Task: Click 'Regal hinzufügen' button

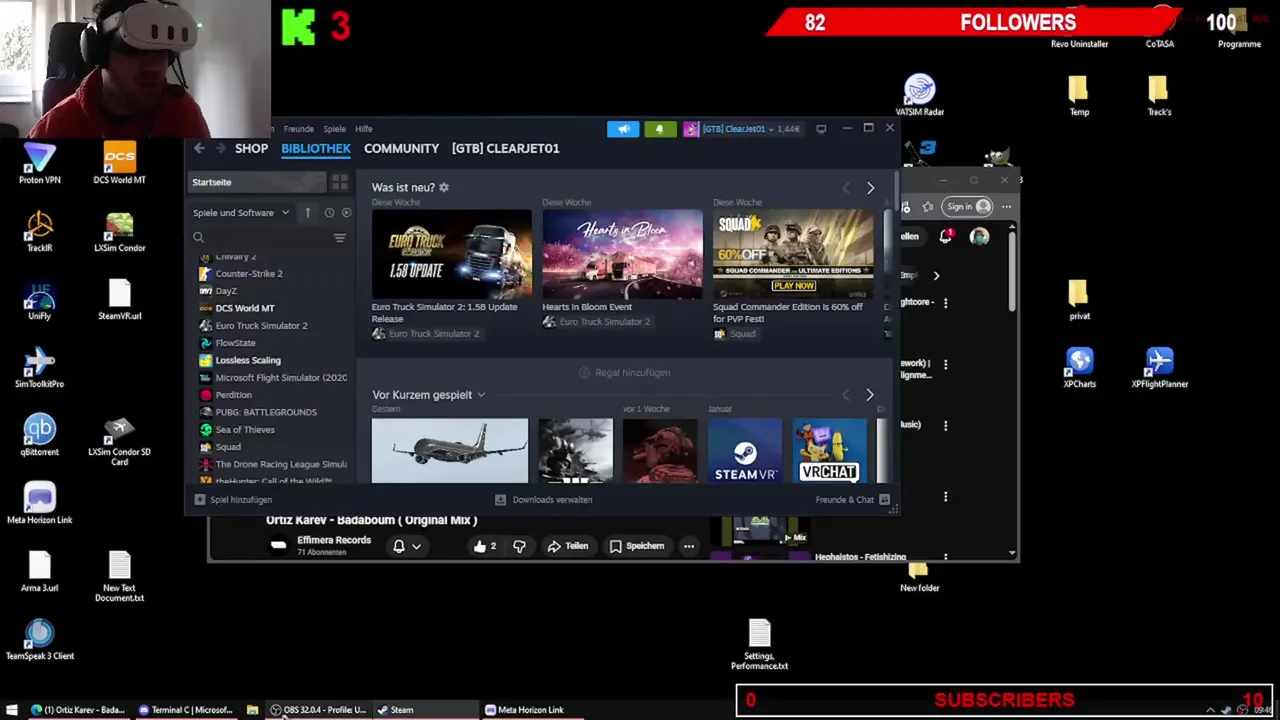Action: click(625, 372)
